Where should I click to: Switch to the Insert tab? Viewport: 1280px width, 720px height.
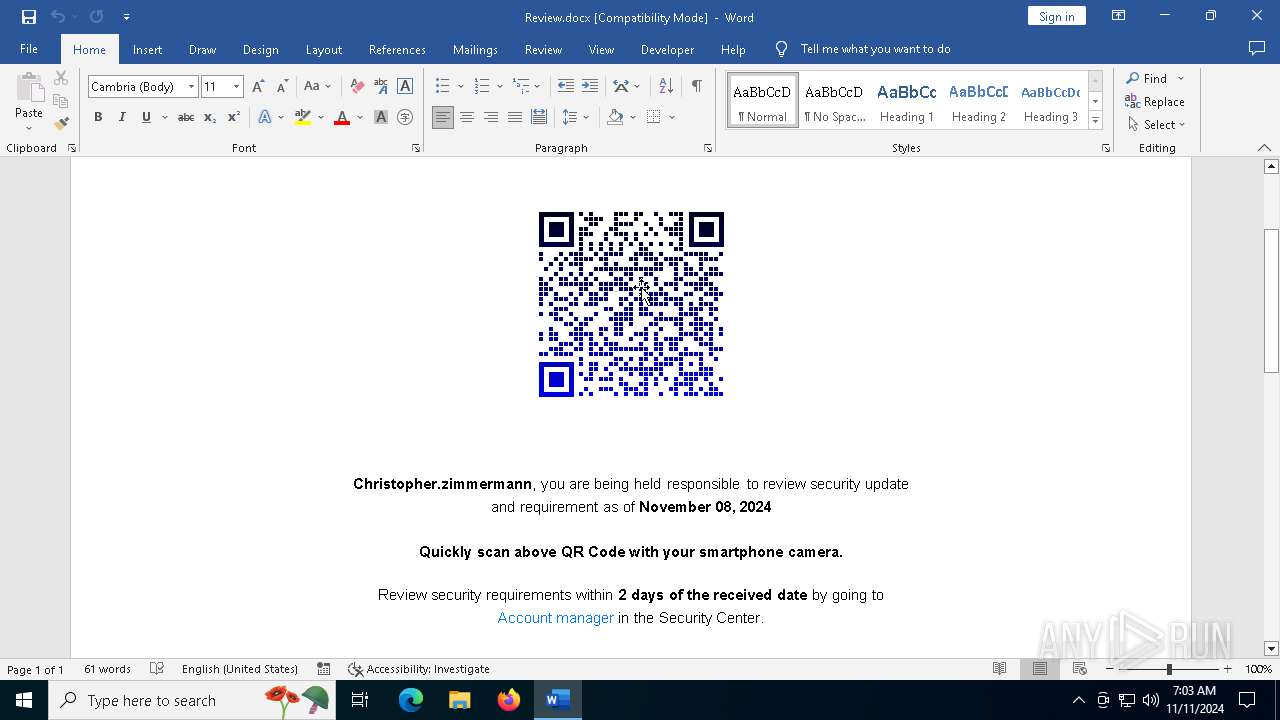point(147,49)
